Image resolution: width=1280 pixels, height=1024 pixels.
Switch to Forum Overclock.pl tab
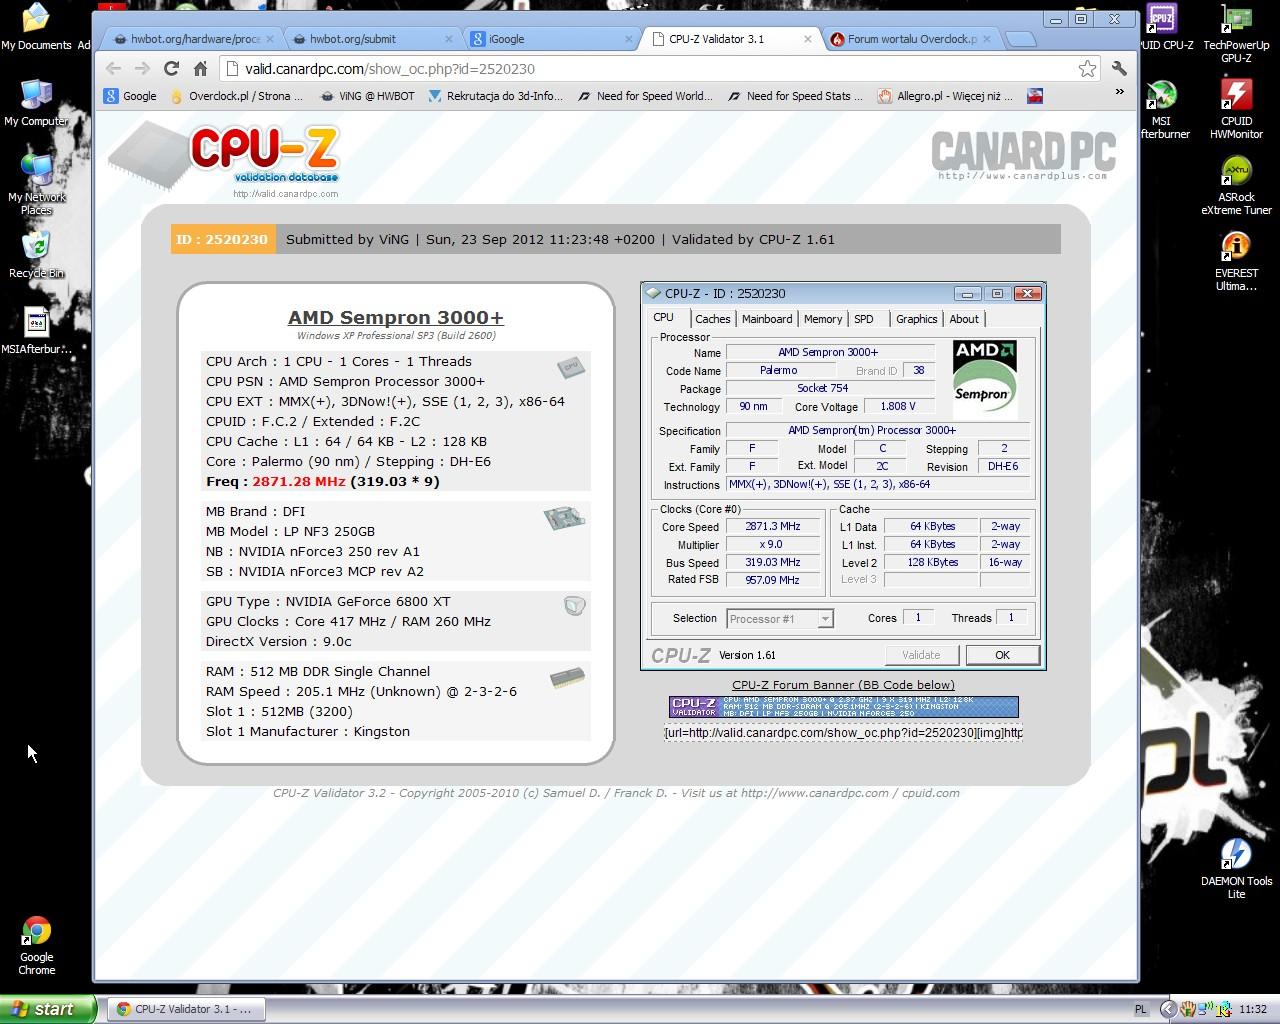pos(911,39)
